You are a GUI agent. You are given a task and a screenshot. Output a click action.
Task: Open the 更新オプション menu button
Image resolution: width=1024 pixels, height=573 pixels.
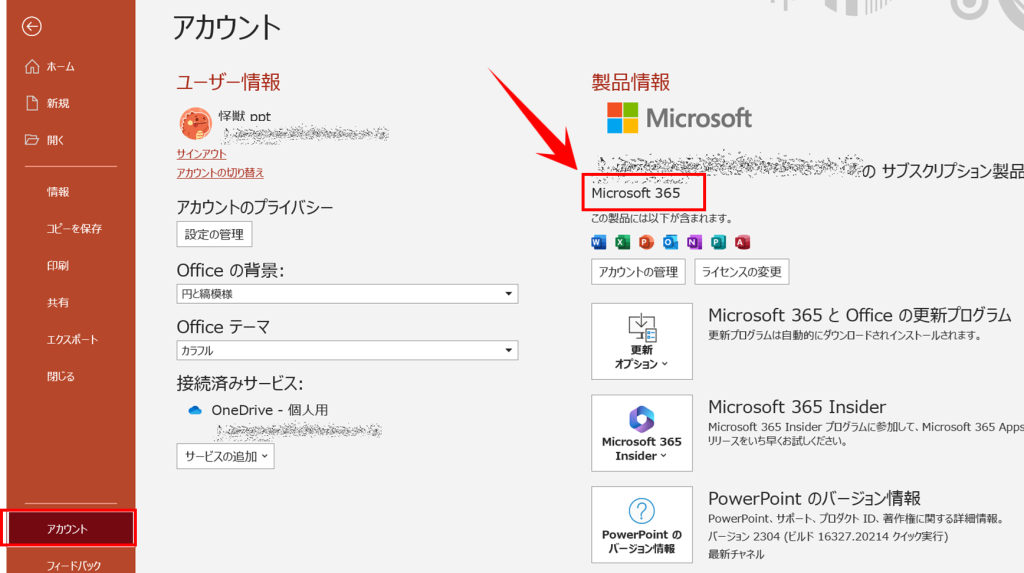(x=641, y=341)
